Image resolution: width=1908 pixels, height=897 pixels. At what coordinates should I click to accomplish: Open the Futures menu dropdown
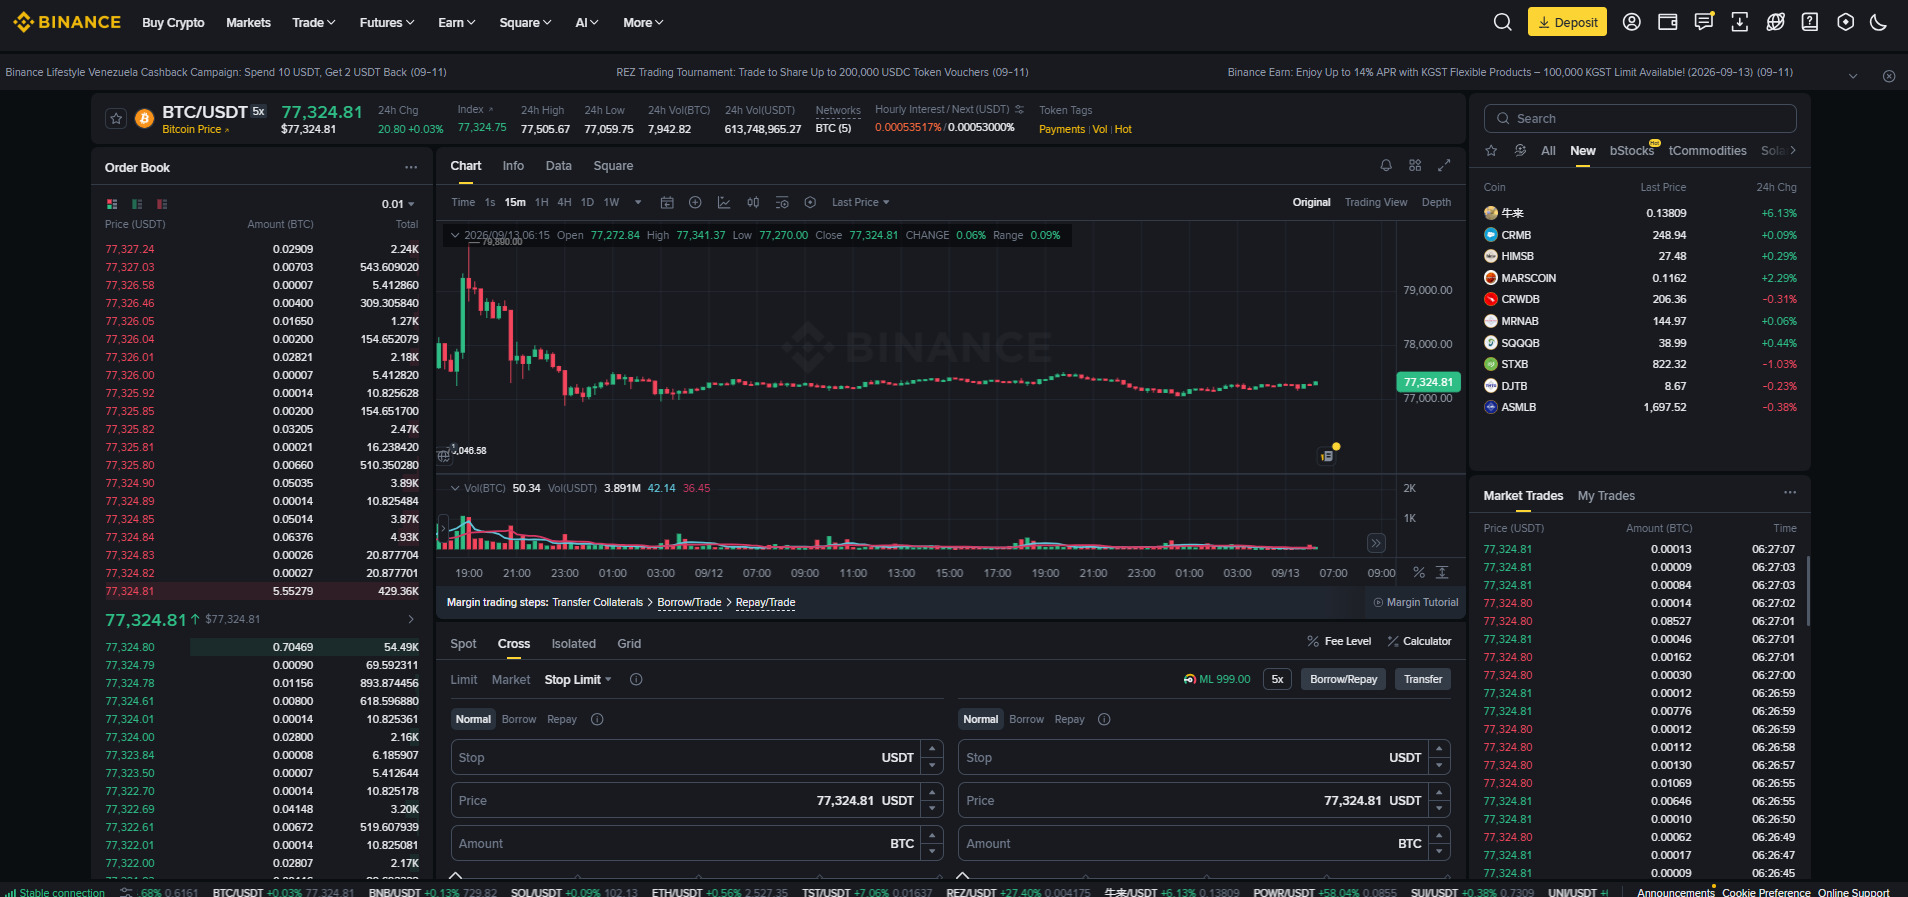pos(387,22)
